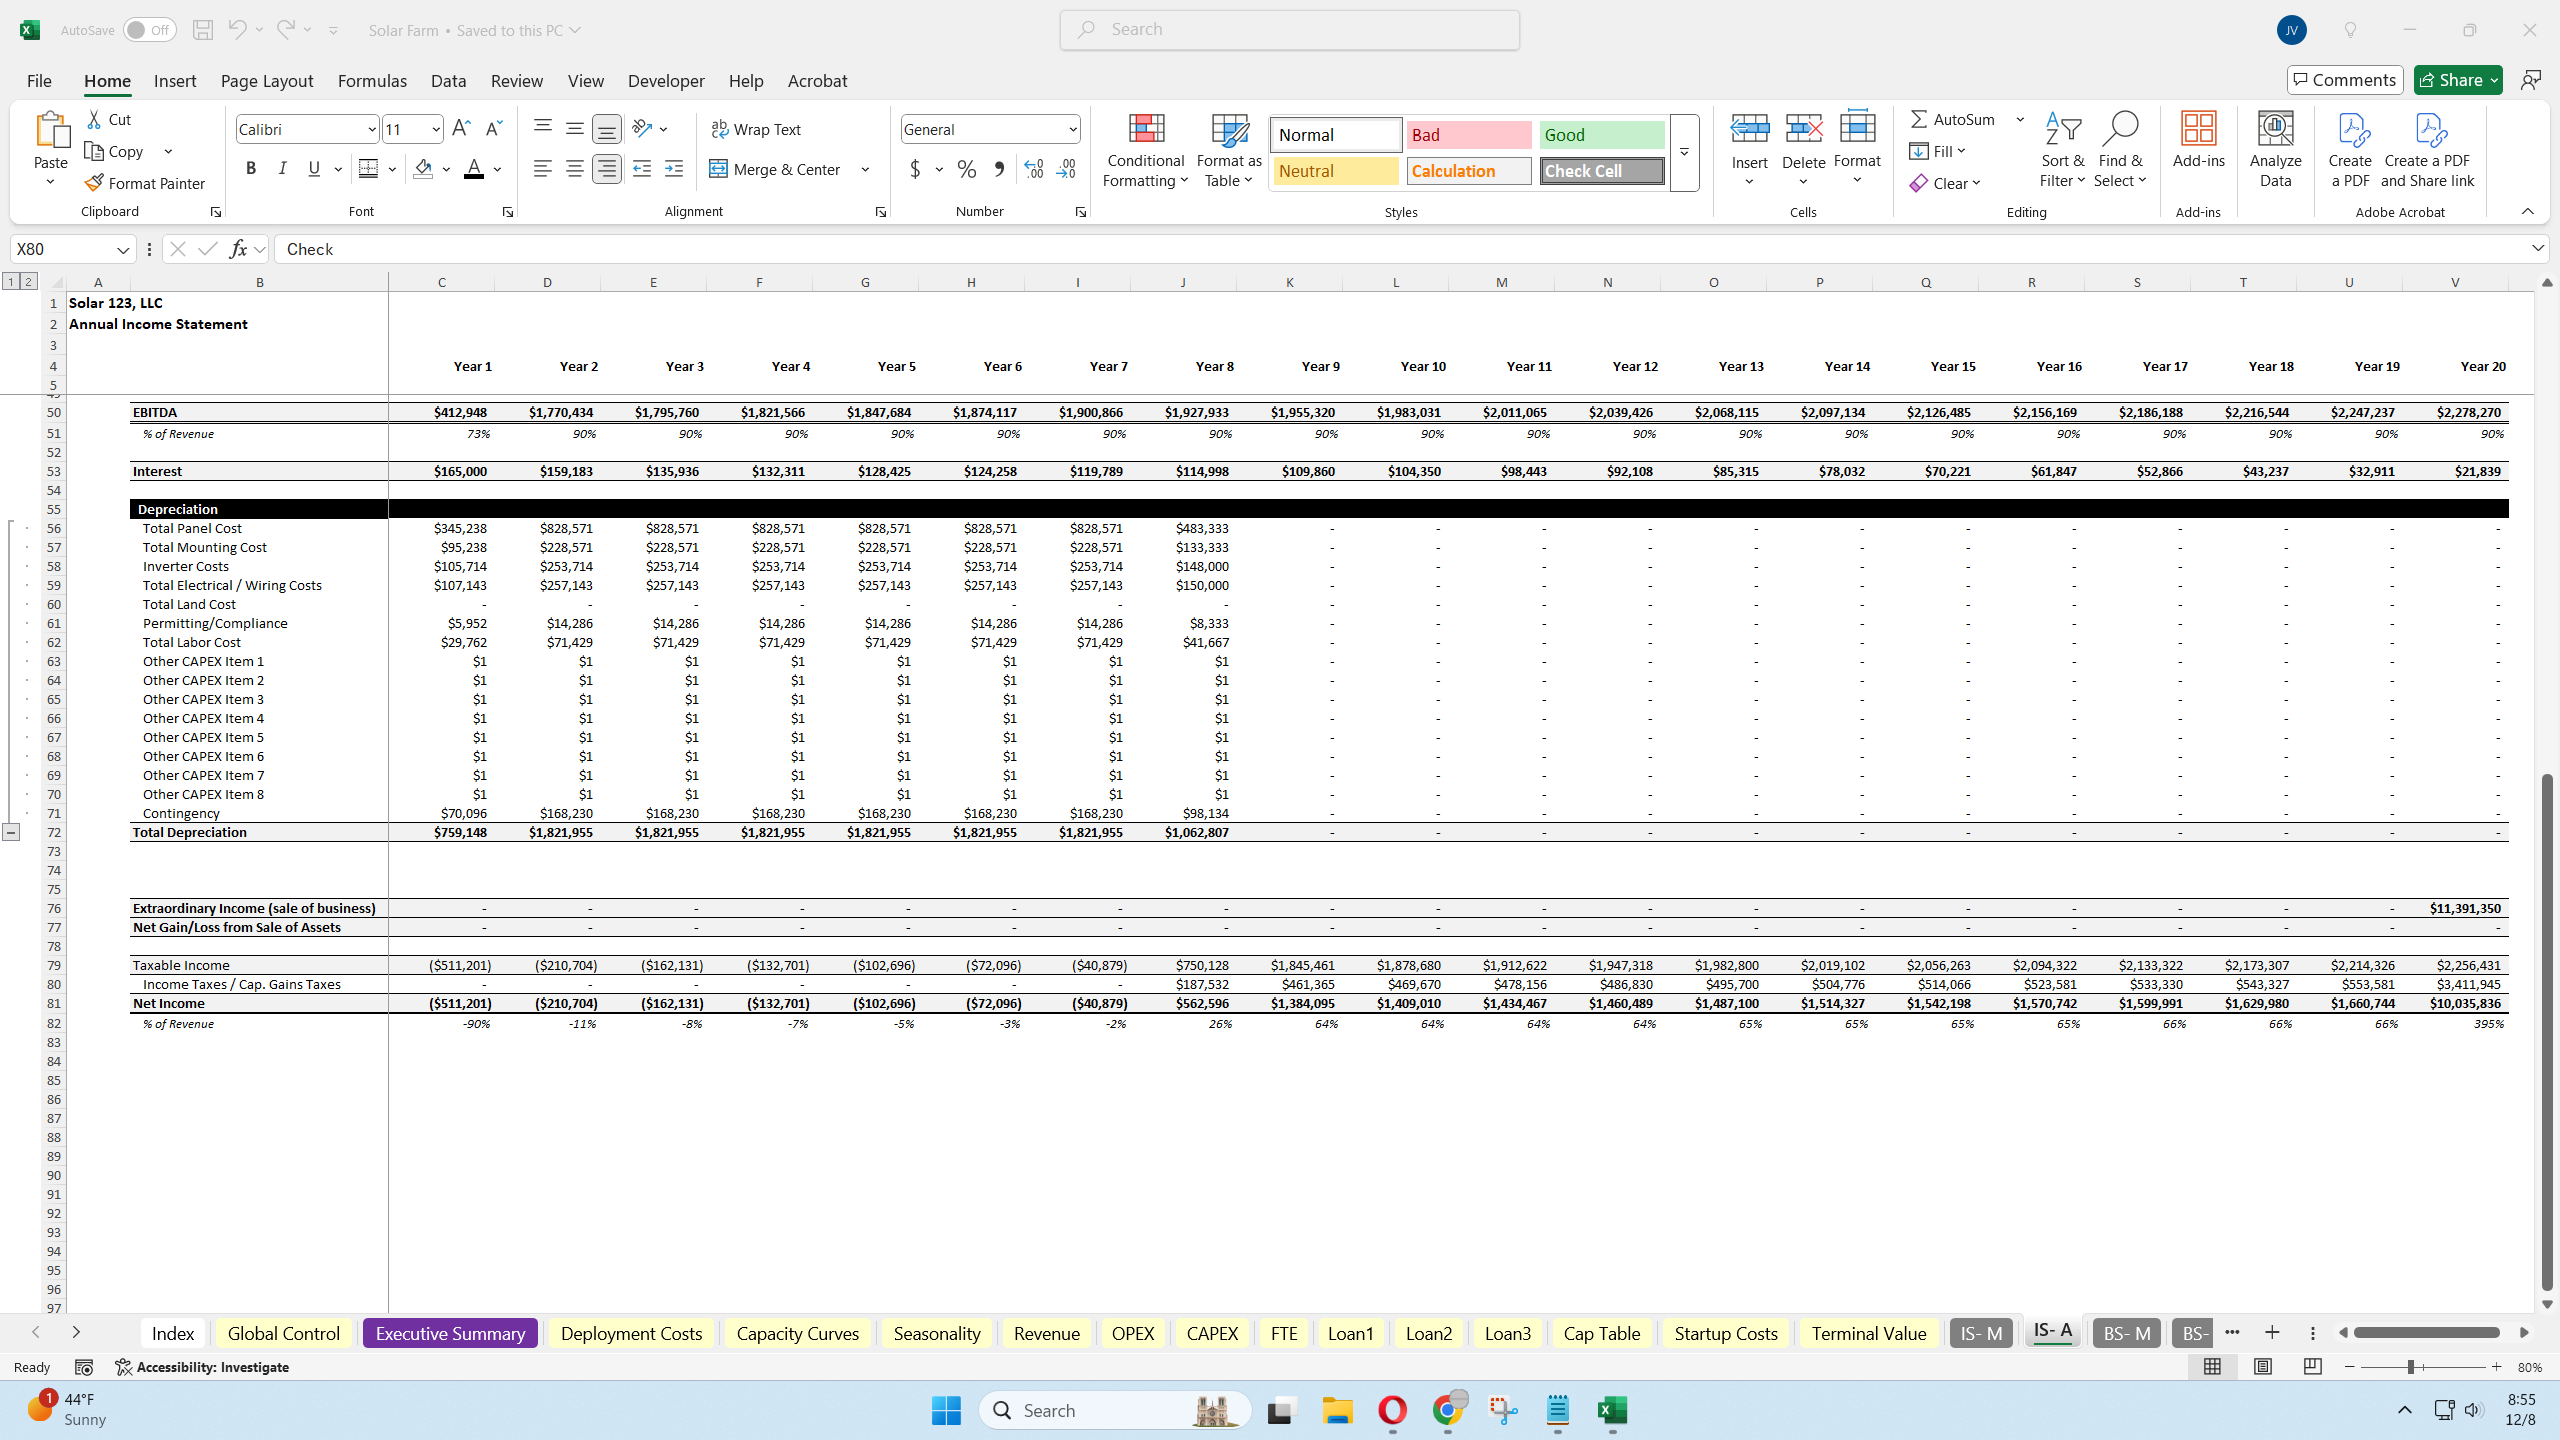This screenshot has width=2560, height=1440.
Task: Decrease indent of cell text
Action: click(x=642, y=169)
